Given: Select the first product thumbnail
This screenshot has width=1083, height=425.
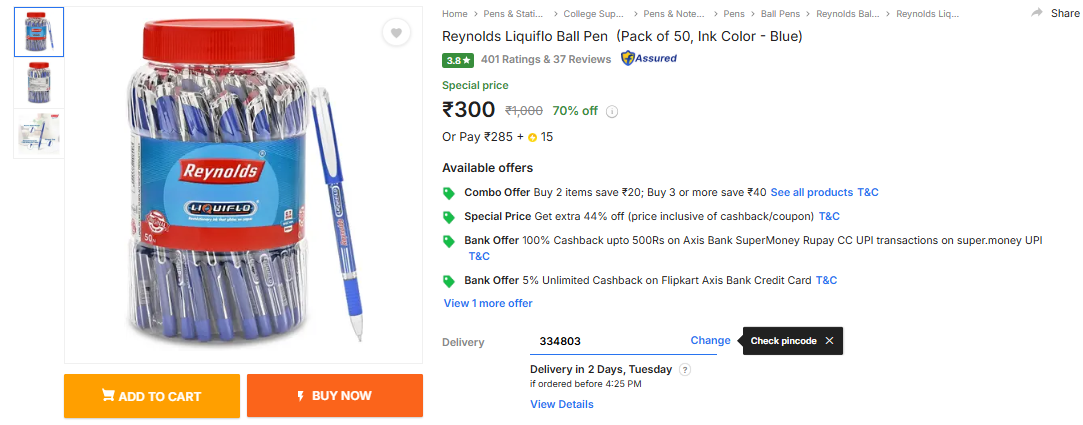Looking at the screenshot, I should click(x=39, y=32).
